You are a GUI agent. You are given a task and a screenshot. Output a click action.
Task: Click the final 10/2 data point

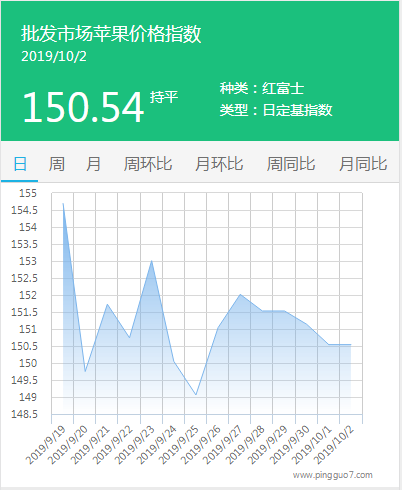351,344
